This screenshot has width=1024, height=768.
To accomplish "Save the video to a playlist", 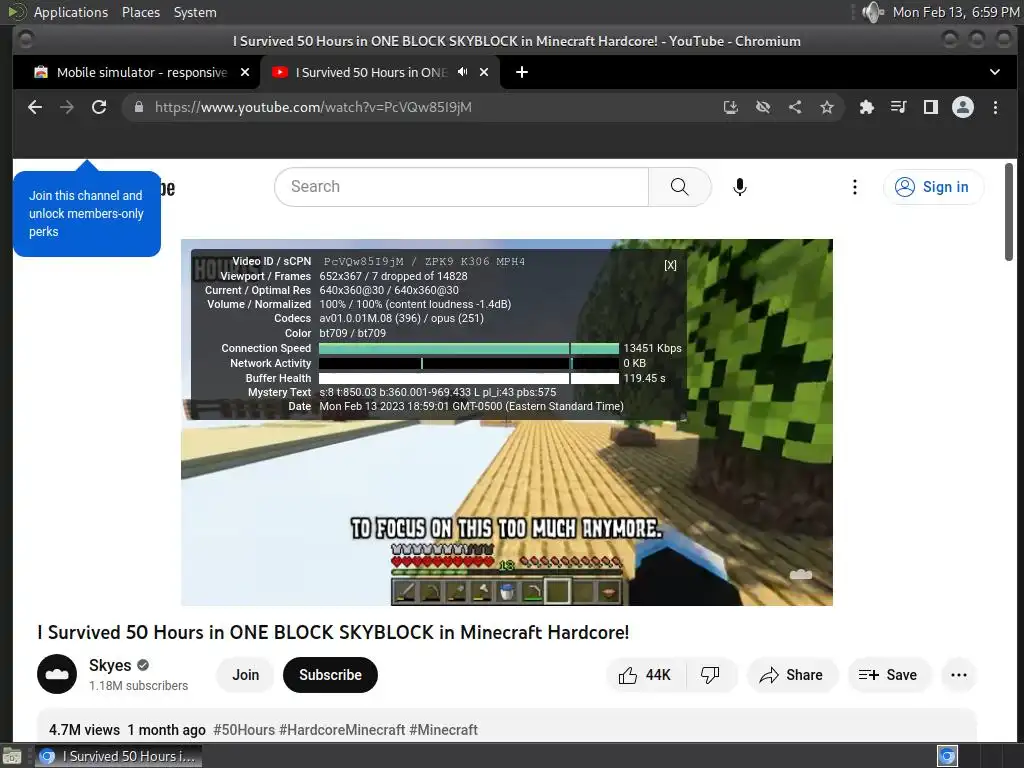I will [x=888, y=675].
